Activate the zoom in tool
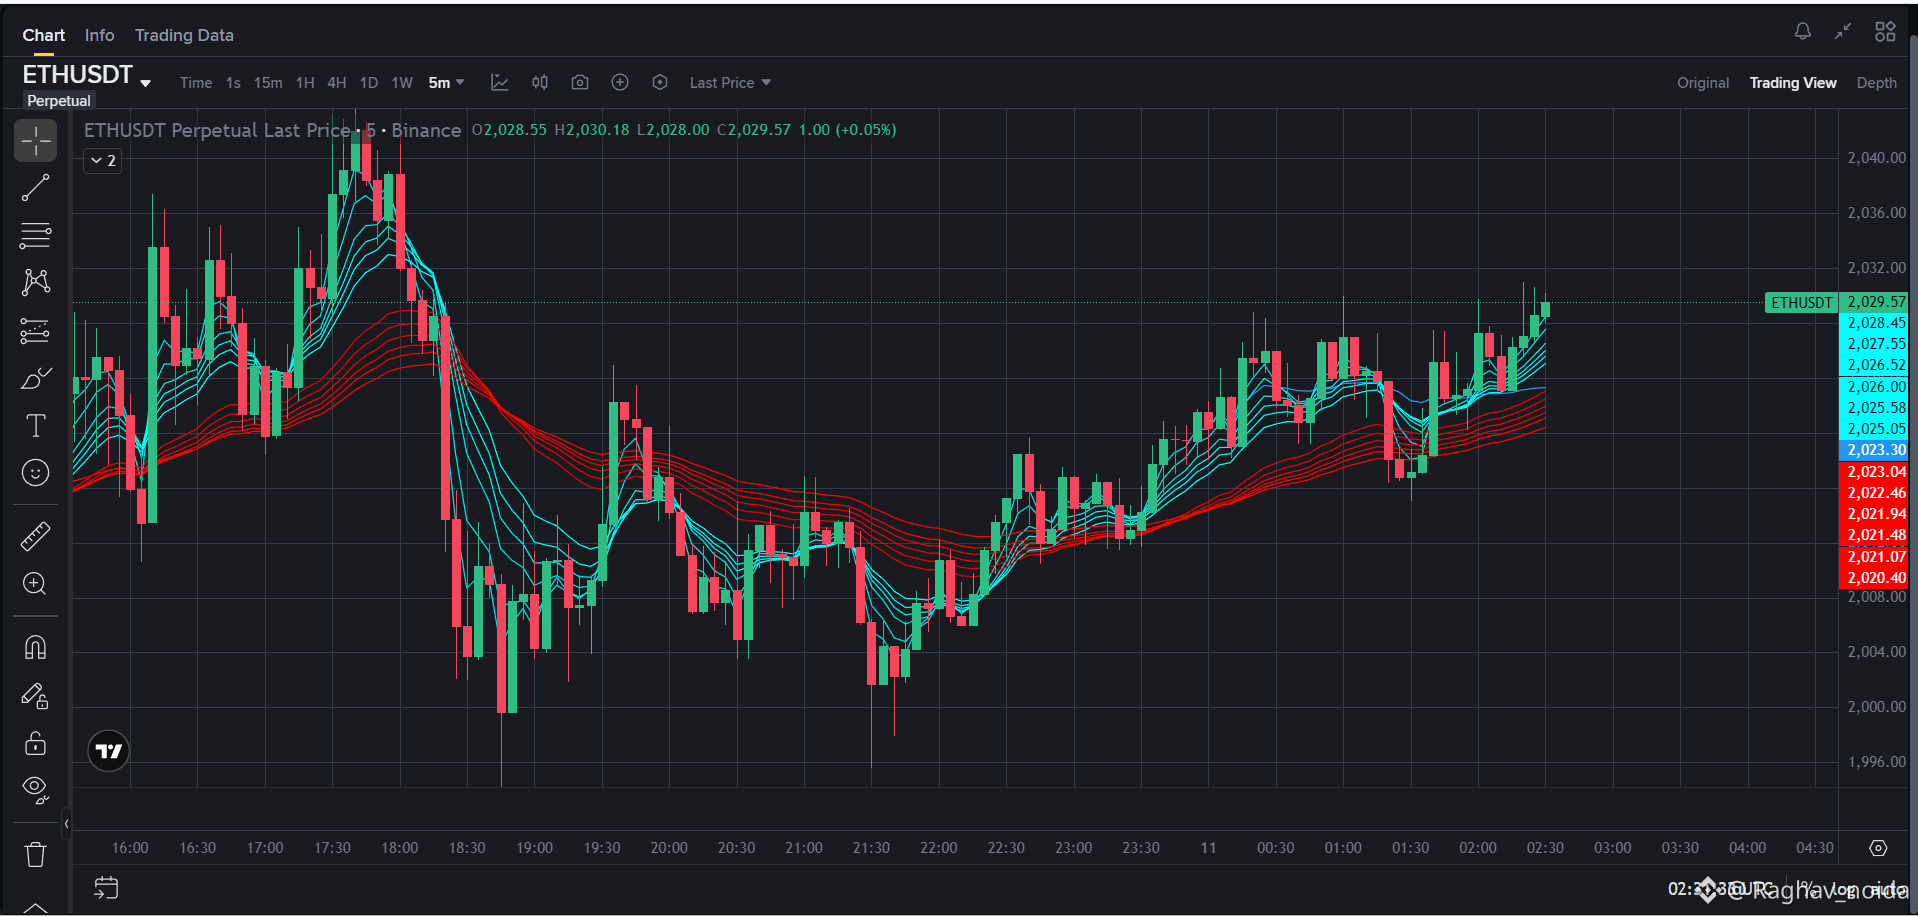This screenshot has width=1918, height=916. pyautogui.click(x=35, y=584)
